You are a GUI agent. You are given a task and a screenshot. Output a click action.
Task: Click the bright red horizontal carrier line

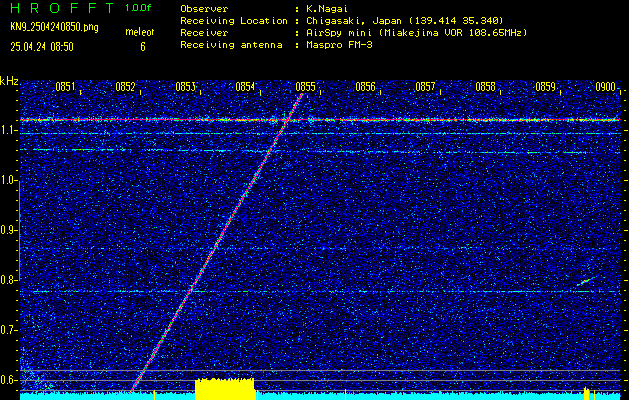(320, 120)
